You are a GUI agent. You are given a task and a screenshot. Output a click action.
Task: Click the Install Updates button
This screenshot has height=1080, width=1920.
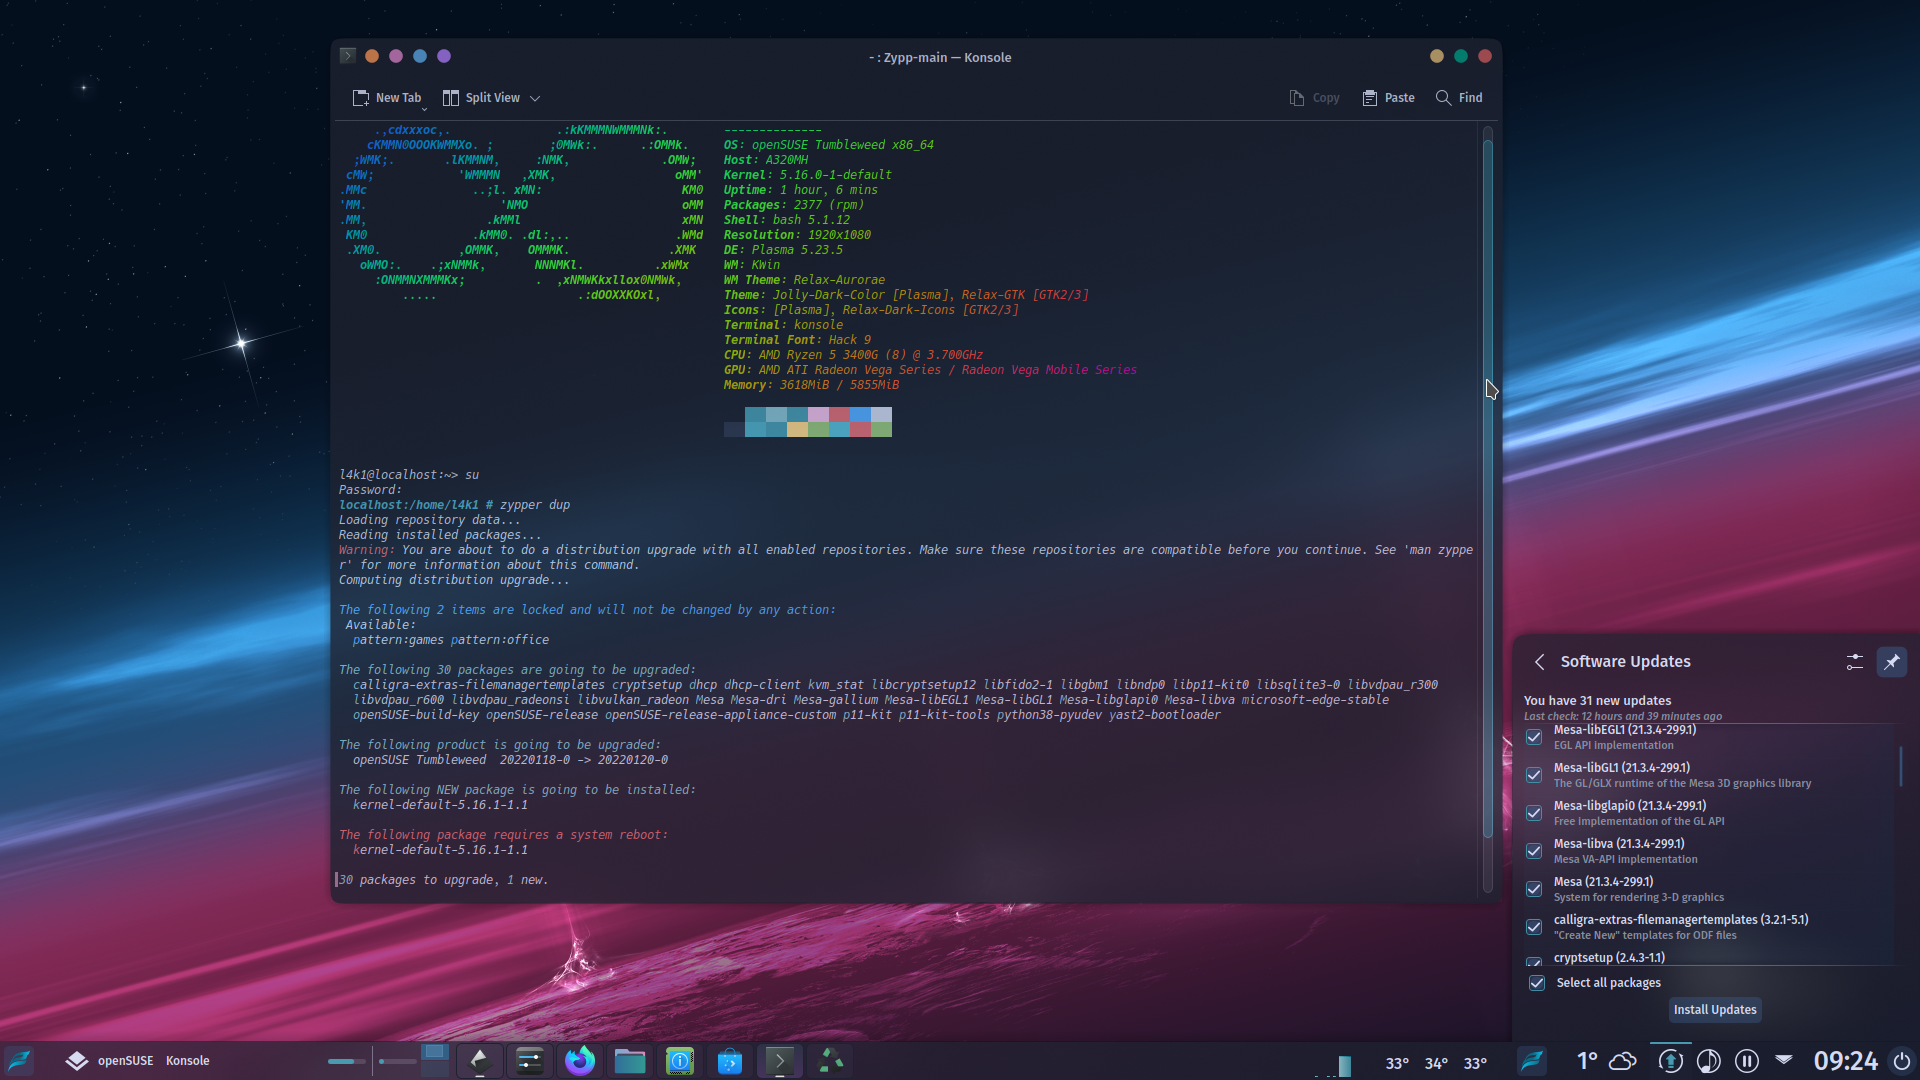pyautogui.click(x=1715, y=1010)
